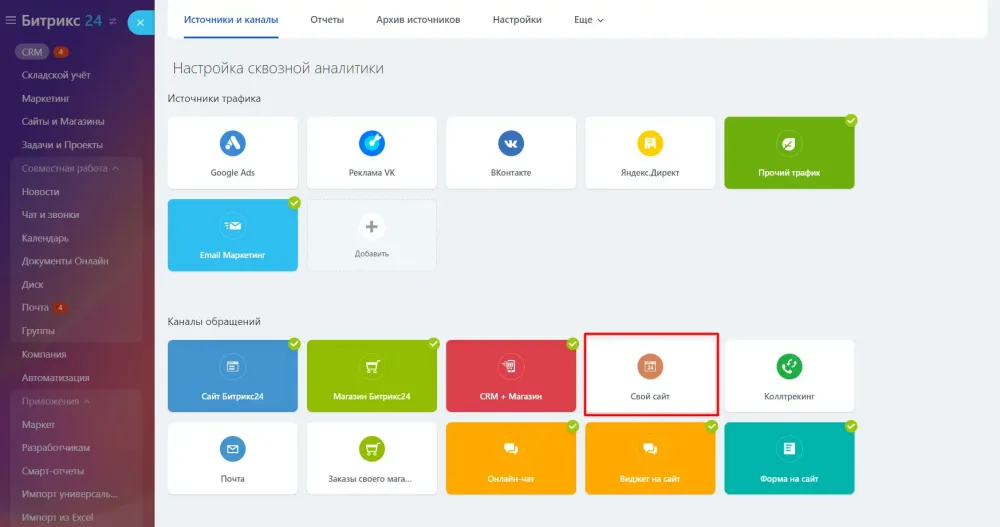Viewport: 1000px width, 527px height.
Task: Open the Источники и каналы tab
Action: coord(231,20)
